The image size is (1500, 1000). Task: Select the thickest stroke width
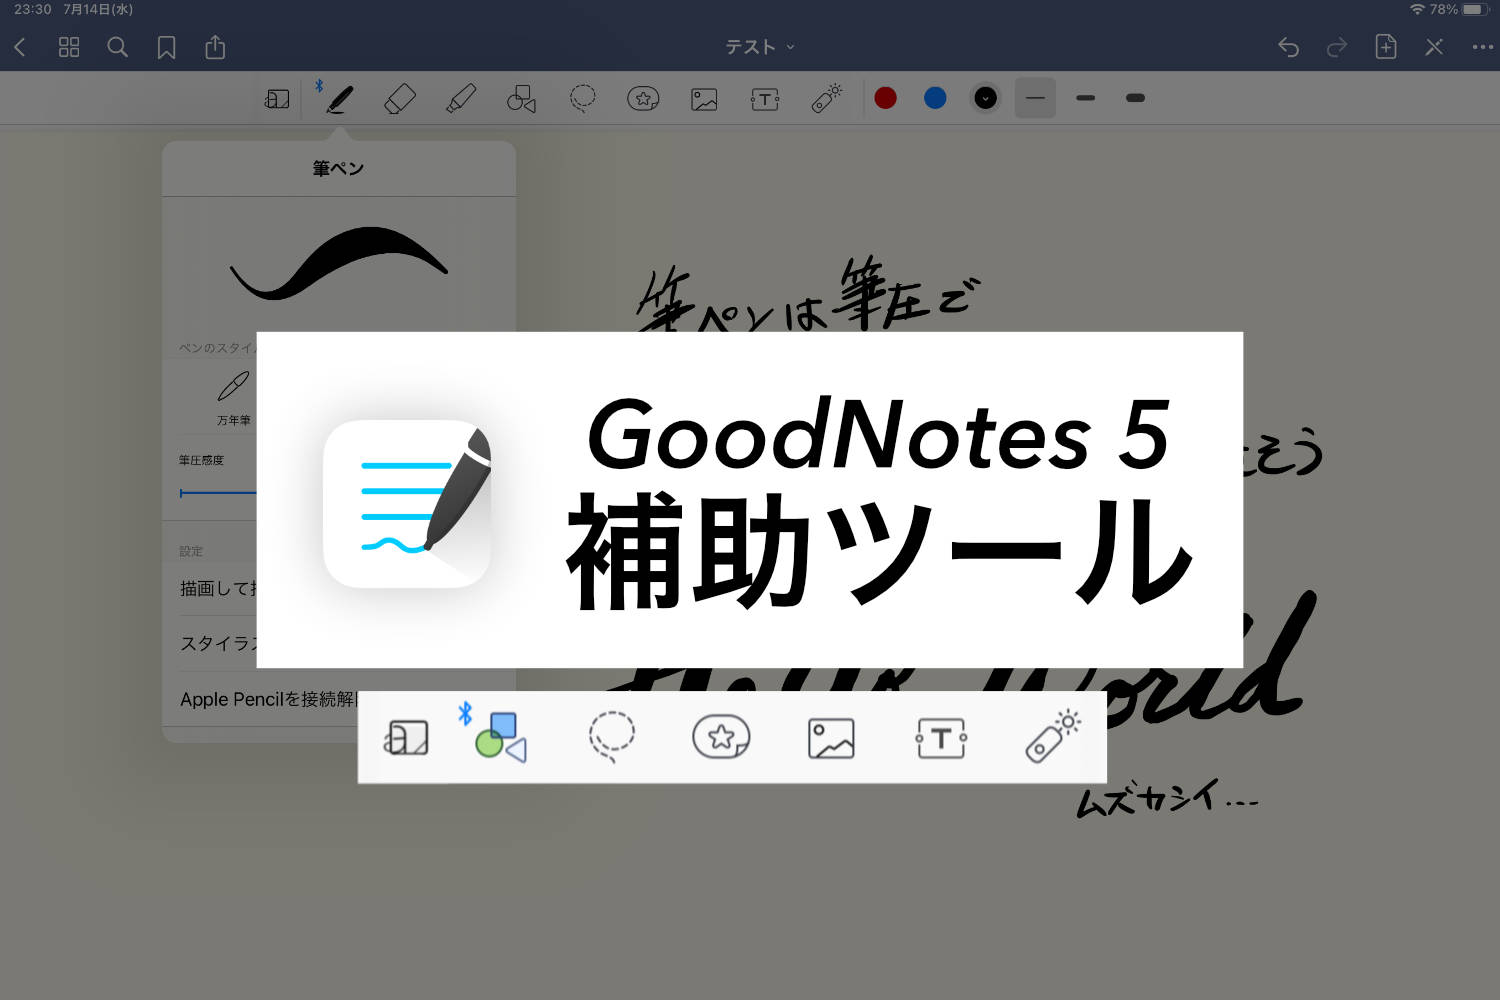point(1135,98)
